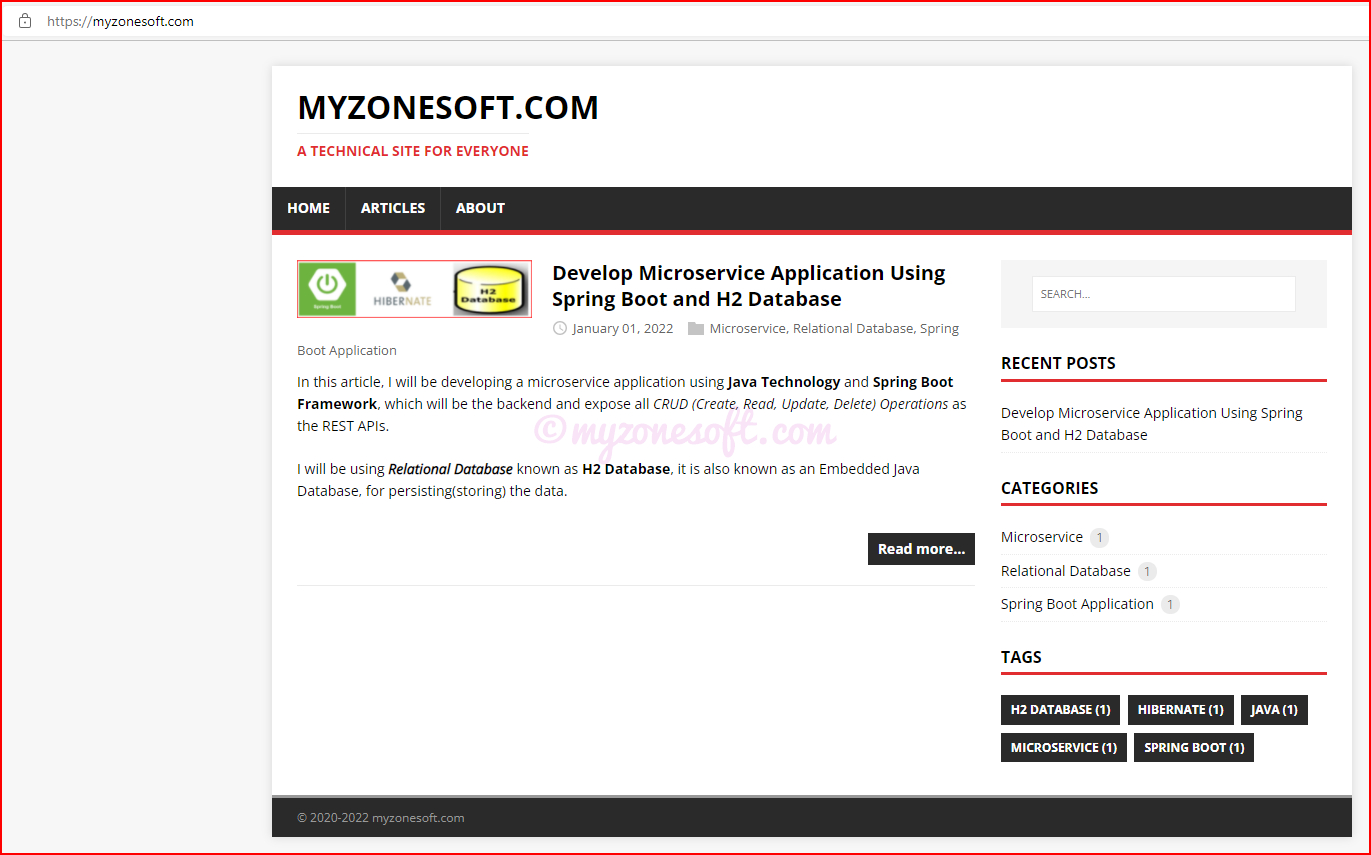Click the folder icon beside post categories
This screenshot has width=1371, height=855.
pyautogui.click(x=696, y=328)
